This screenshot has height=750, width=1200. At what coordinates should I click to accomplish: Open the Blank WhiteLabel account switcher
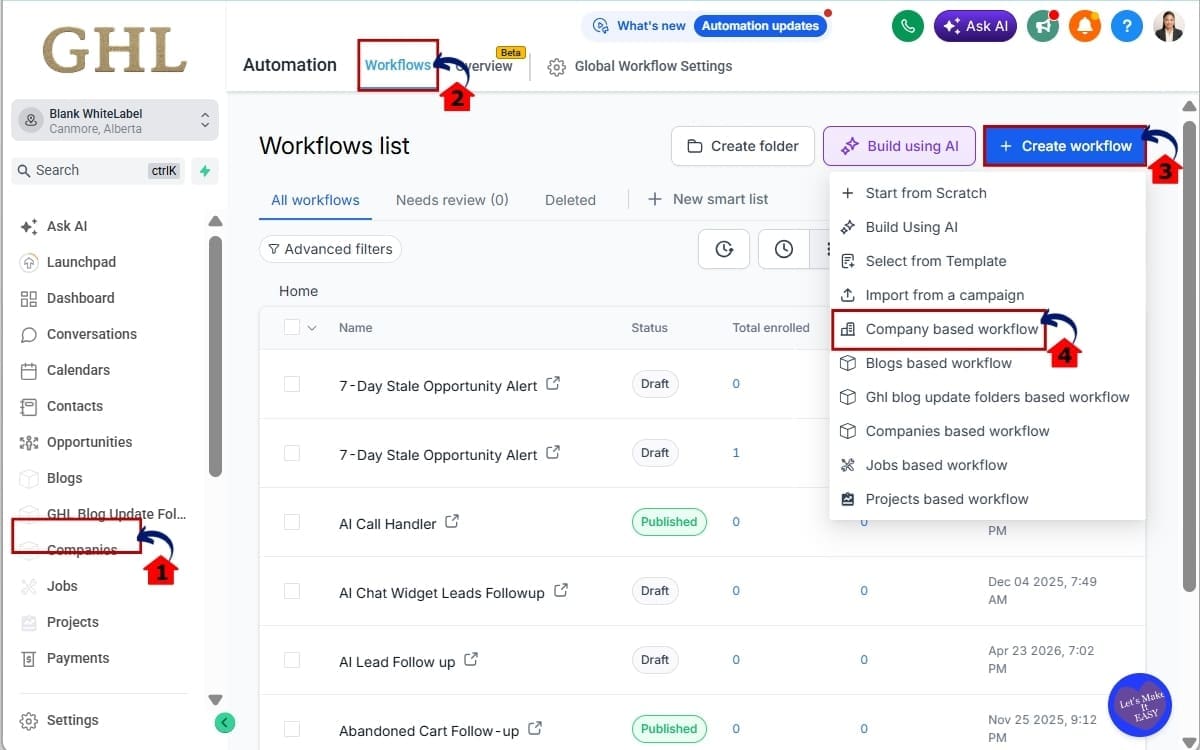click(x=115, y=120)
